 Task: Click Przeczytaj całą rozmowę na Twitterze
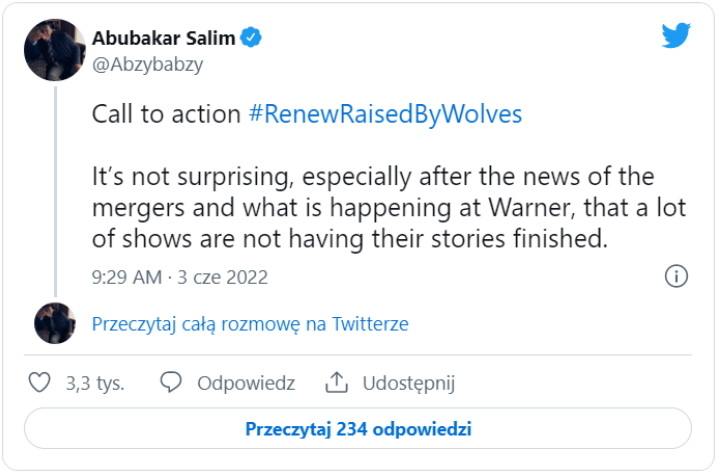coord(250,324)
